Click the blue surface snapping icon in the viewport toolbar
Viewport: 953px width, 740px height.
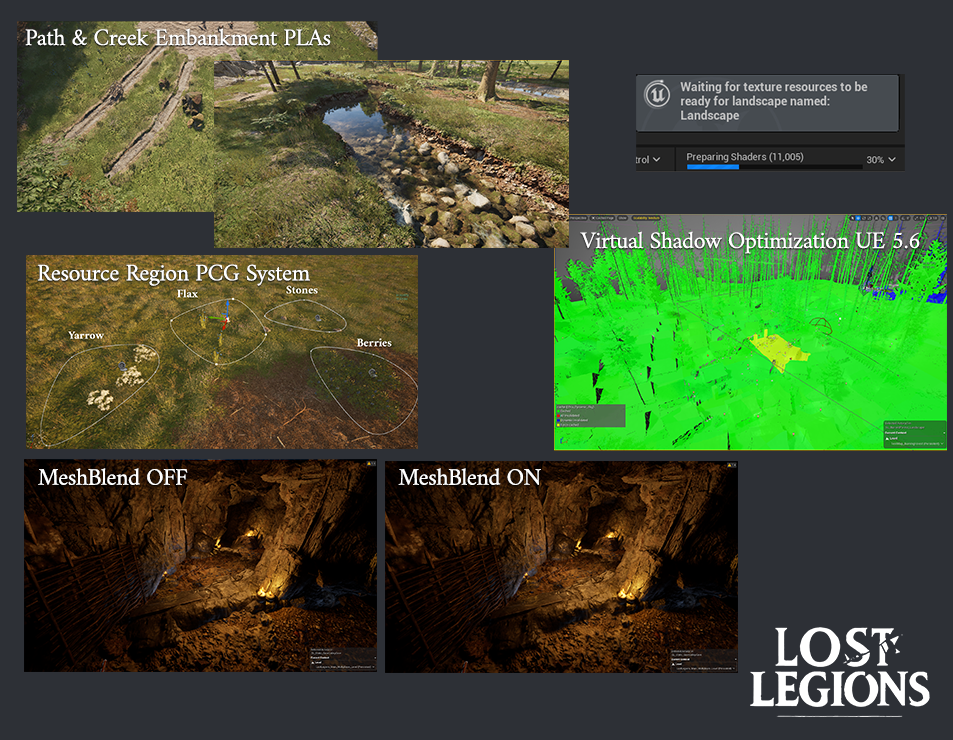890,218
